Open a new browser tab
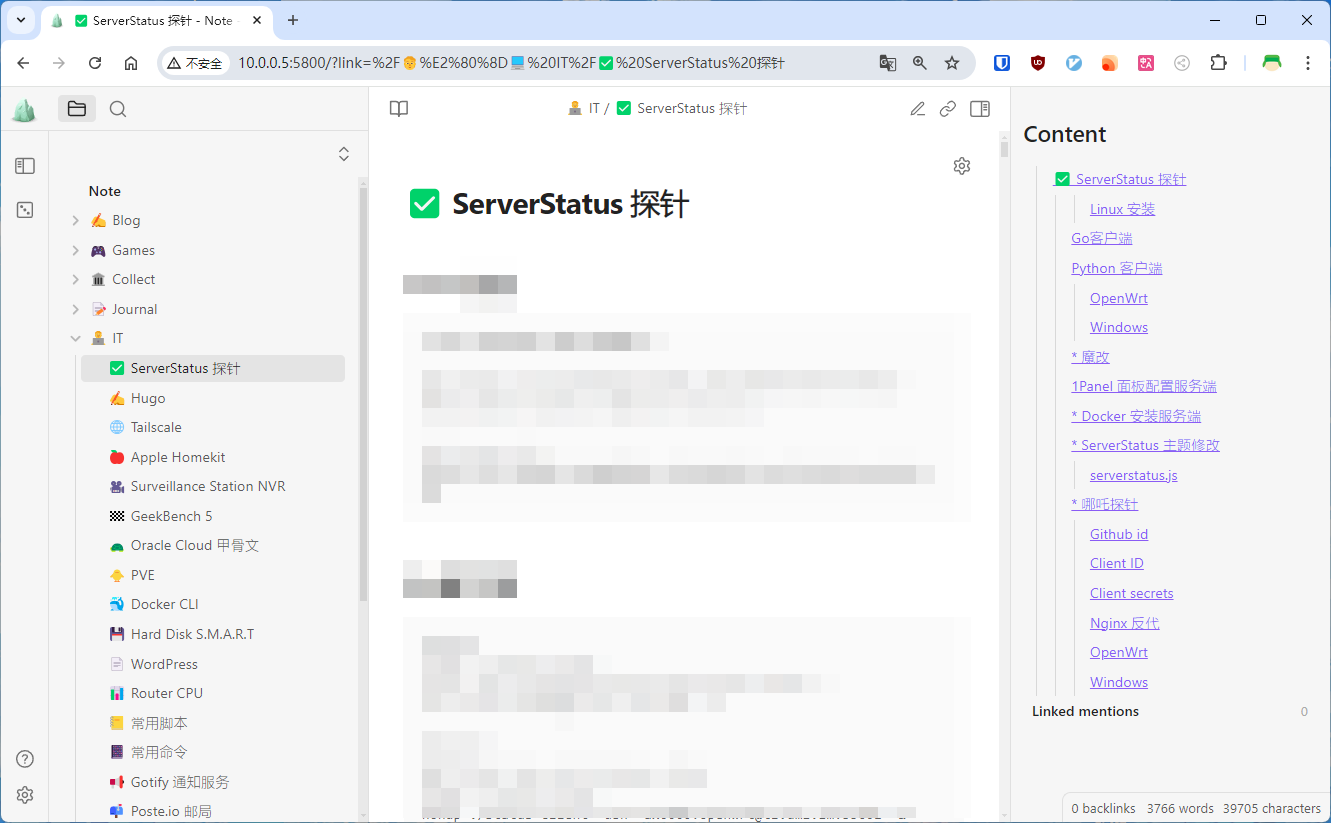The width and height of the screenshot is (1331, 823). click(293, 20)
